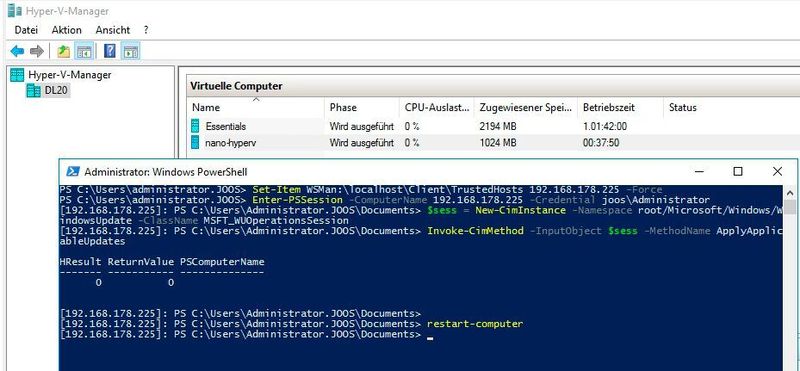The image size is (800, 371).
Task: Maximize the PowerShell window
Action: tap(738, 171)
